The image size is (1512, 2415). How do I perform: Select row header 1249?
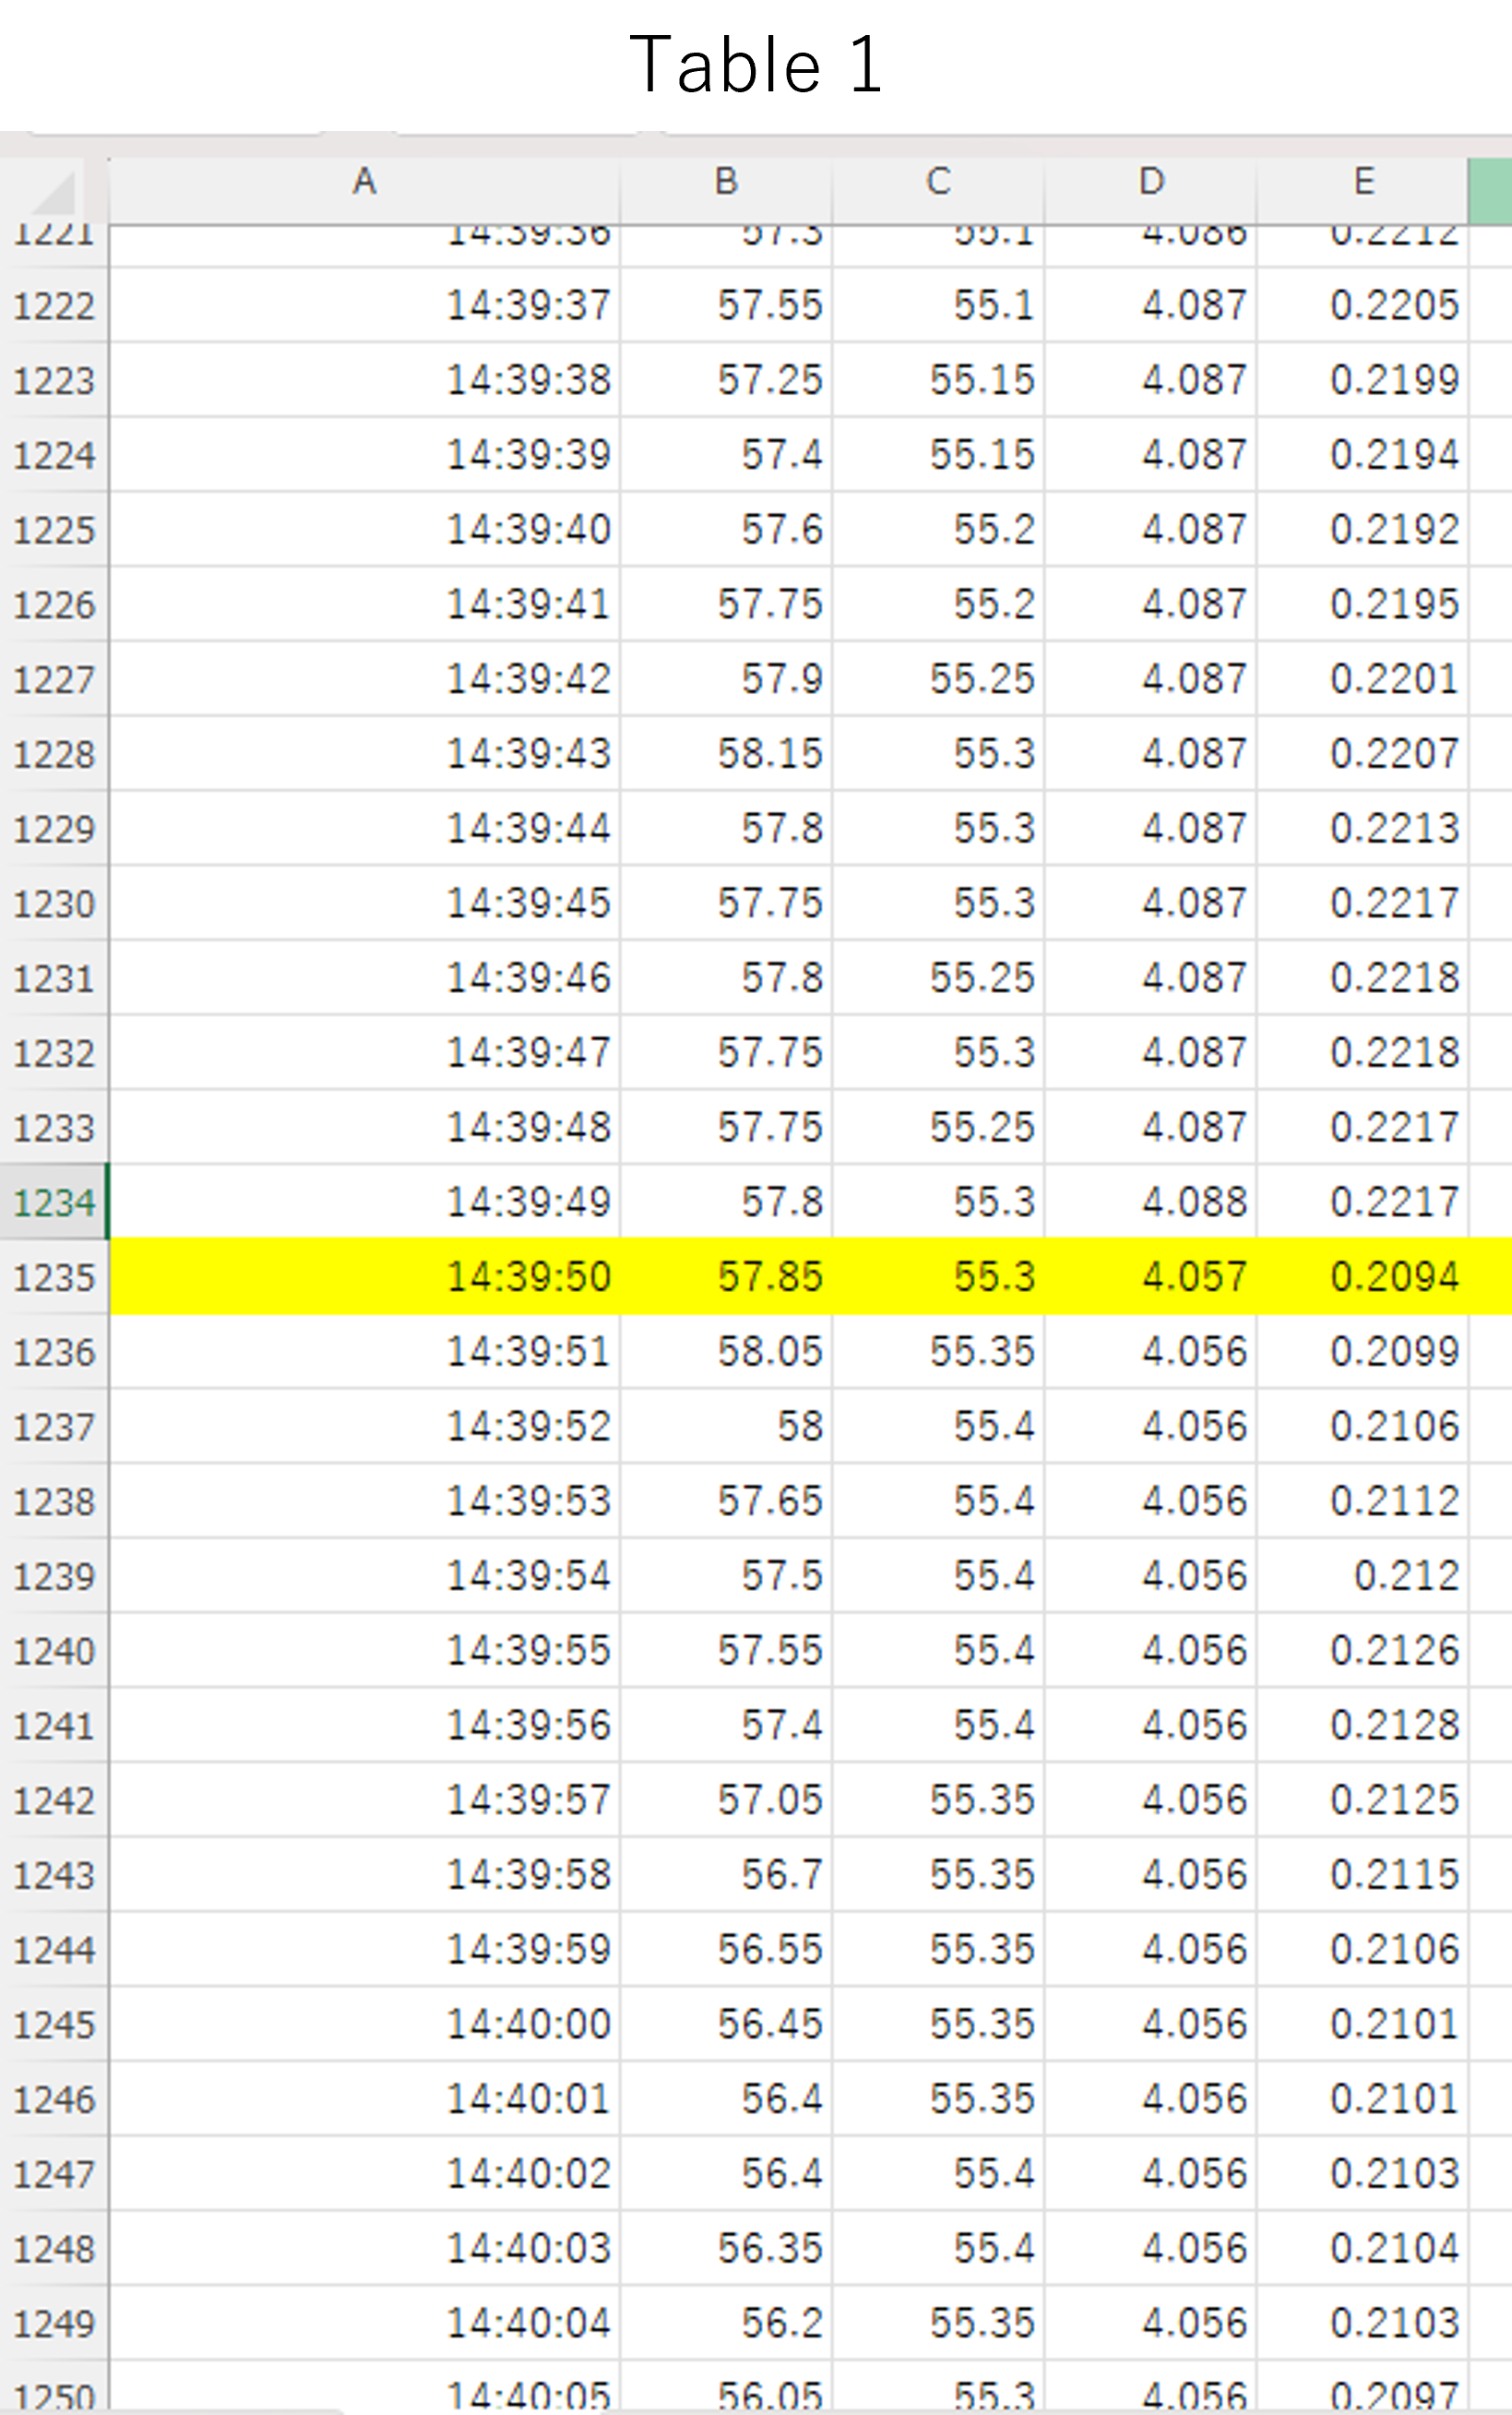coord(54,2322)
